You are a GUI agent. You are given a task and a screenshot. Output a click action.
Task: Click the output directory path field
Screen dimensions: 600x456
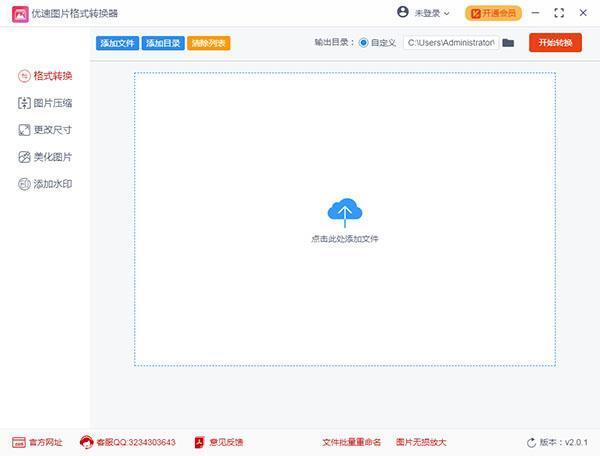pyautogui.click(x=451, y=43)
